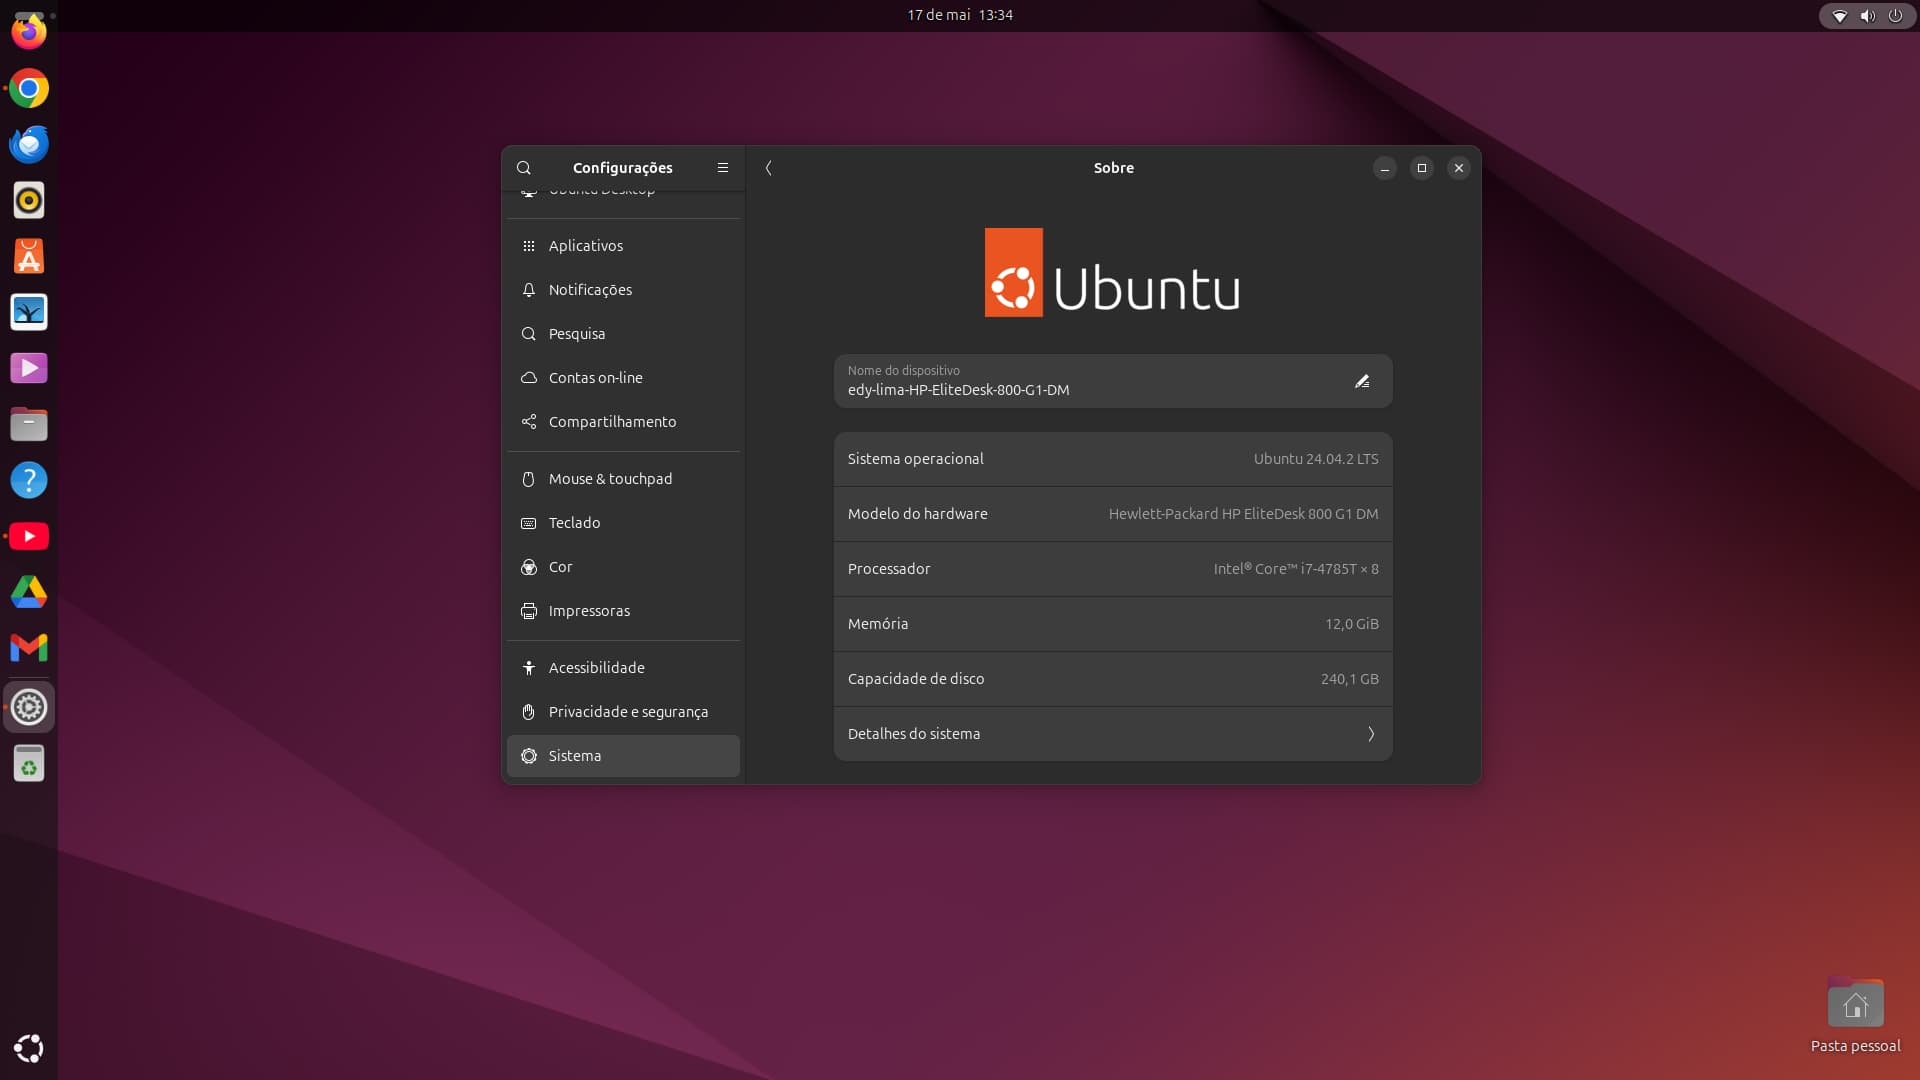Go back using the Sobre back arrow

[x=768, y=168]
